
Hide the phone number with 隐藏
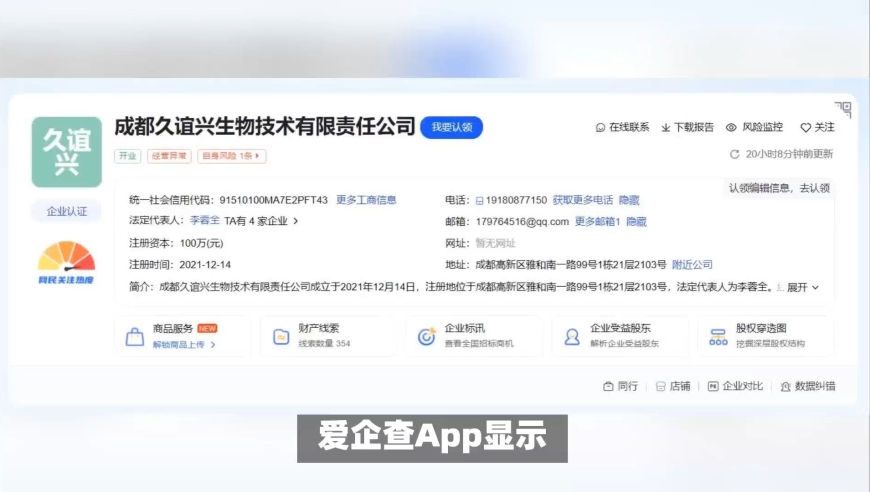click(629, 200)
